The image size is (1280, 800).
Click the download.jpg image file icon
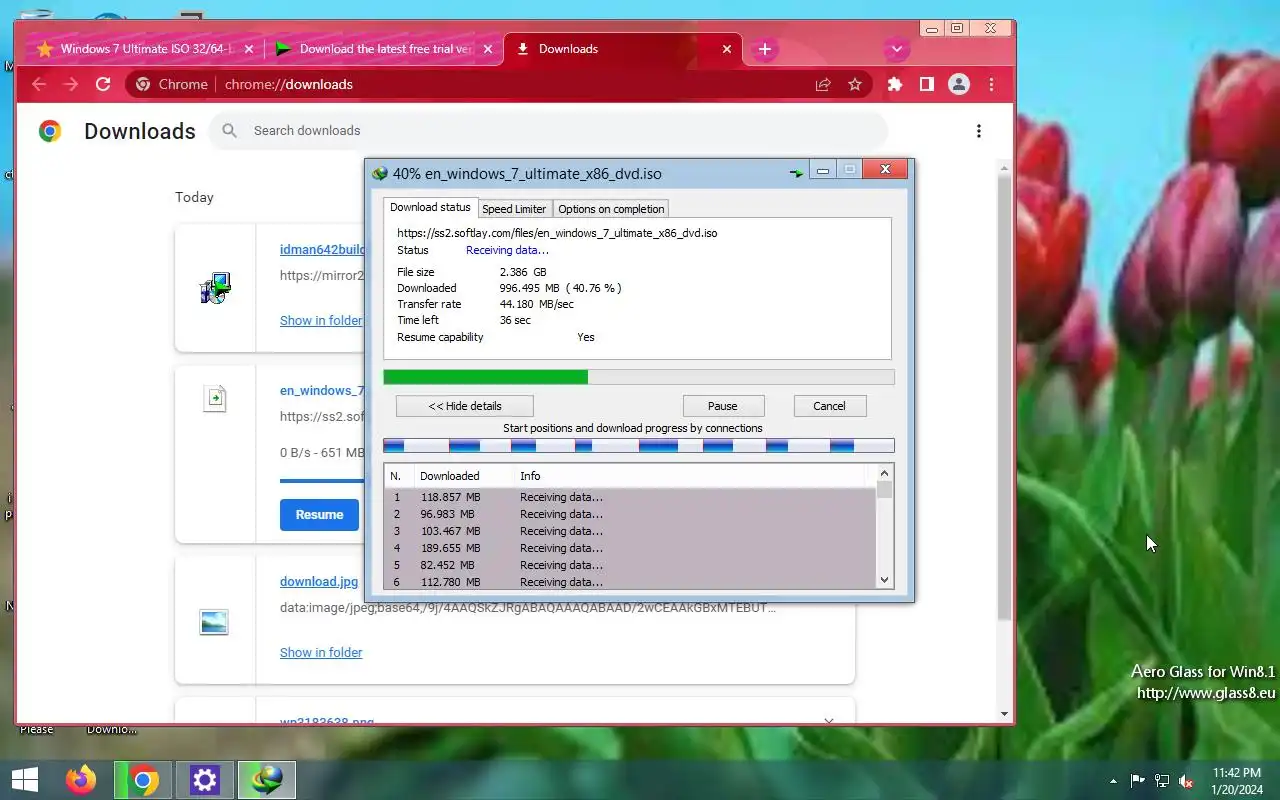coord(214,622)
